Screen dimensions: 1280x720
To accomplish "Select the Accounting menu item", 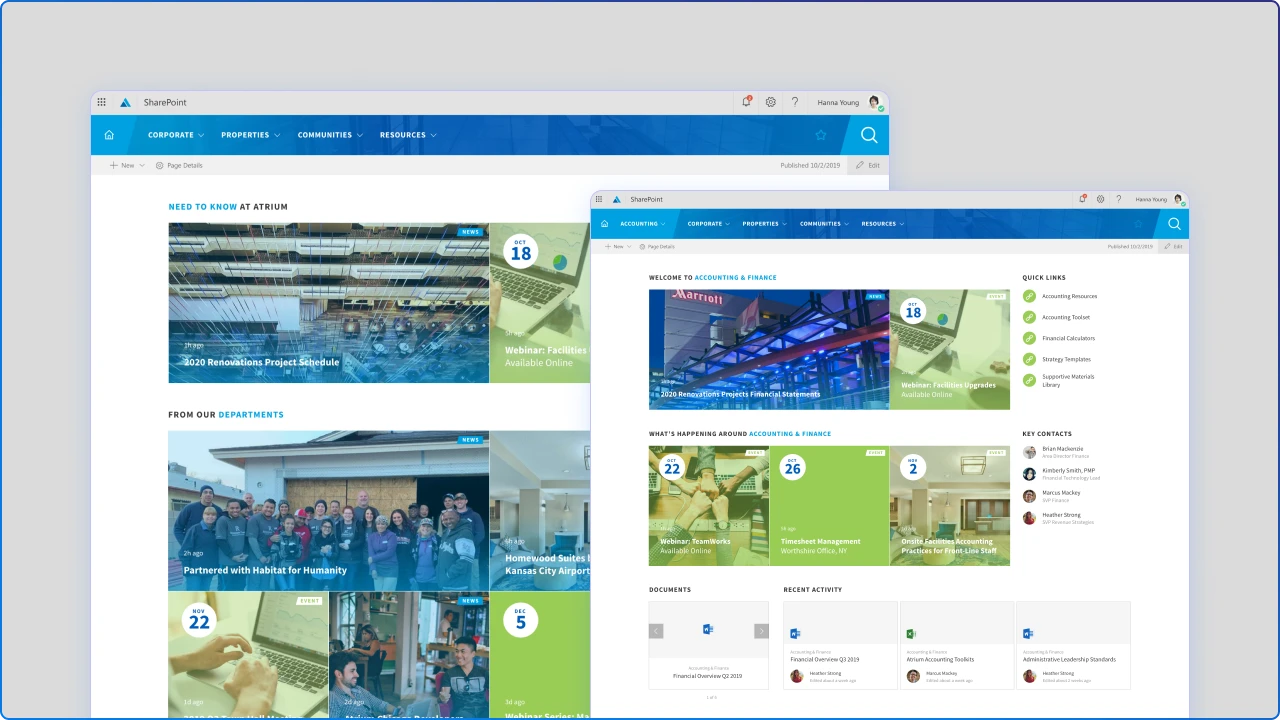I will [x=640, y=224].
